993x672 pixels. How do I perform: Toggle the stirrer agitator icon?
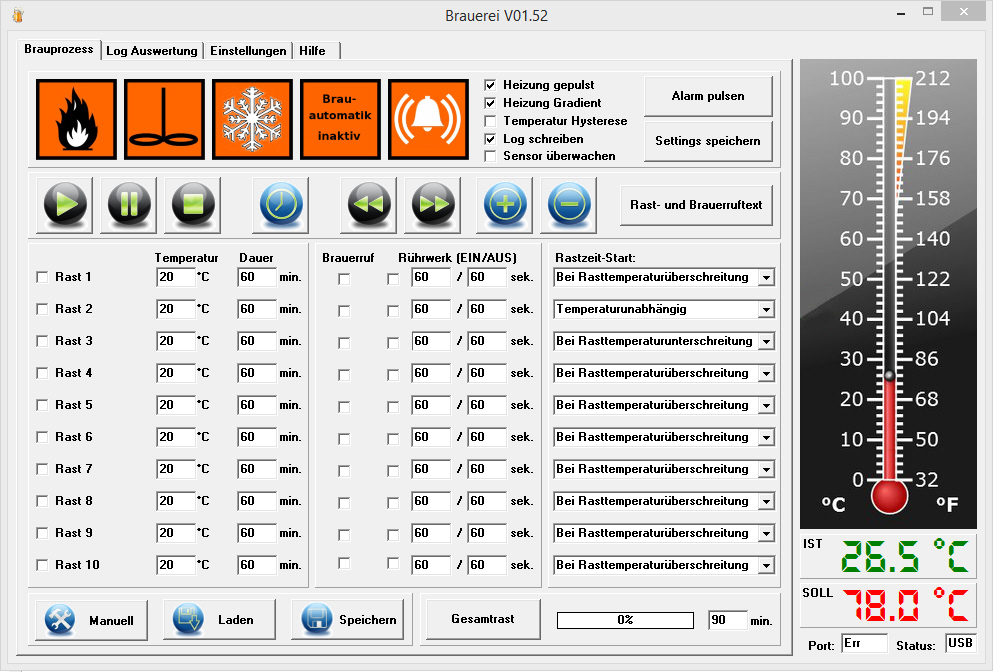[165, 120]
